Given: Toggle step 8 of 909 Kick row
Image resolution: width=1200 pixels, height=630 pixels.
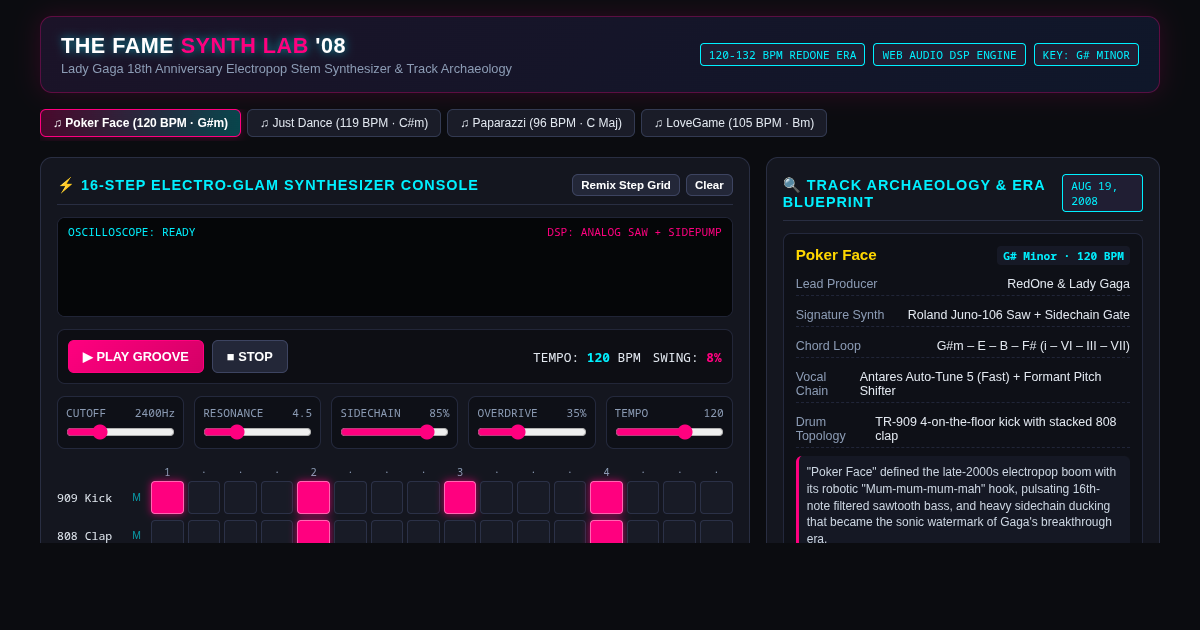Looking at the screenshot, I should [423, 498].
